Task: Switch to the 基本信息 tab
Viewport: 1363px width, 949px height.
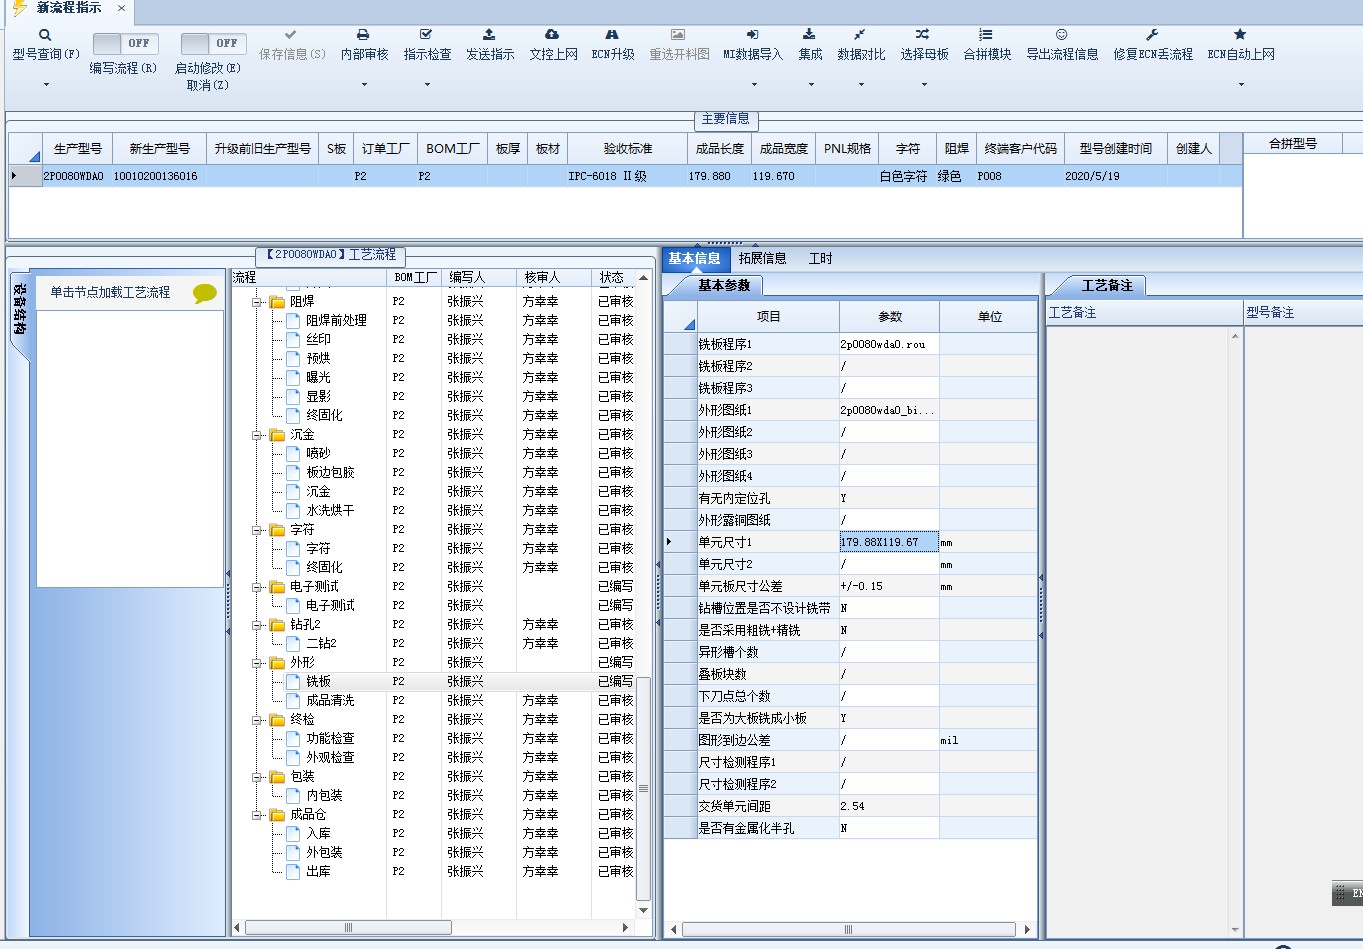Action: [x=694, y=258]
